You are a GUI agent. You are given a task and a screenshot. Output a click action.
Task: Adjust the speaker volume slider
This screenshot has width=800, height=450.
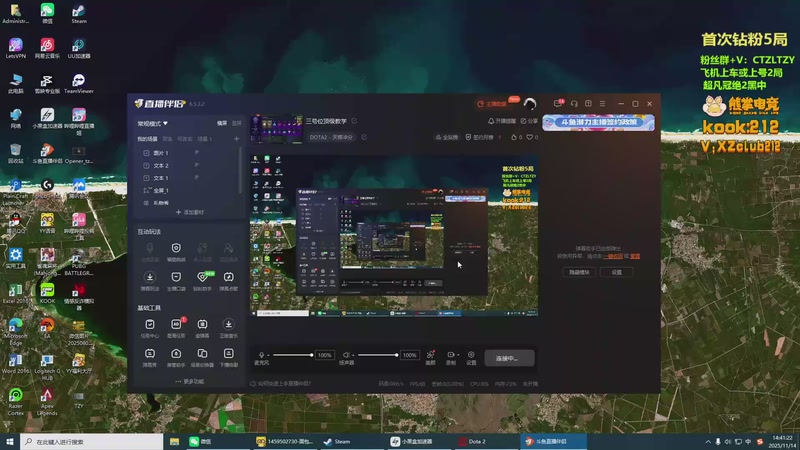pyautogui.click(x=378, y=355)
